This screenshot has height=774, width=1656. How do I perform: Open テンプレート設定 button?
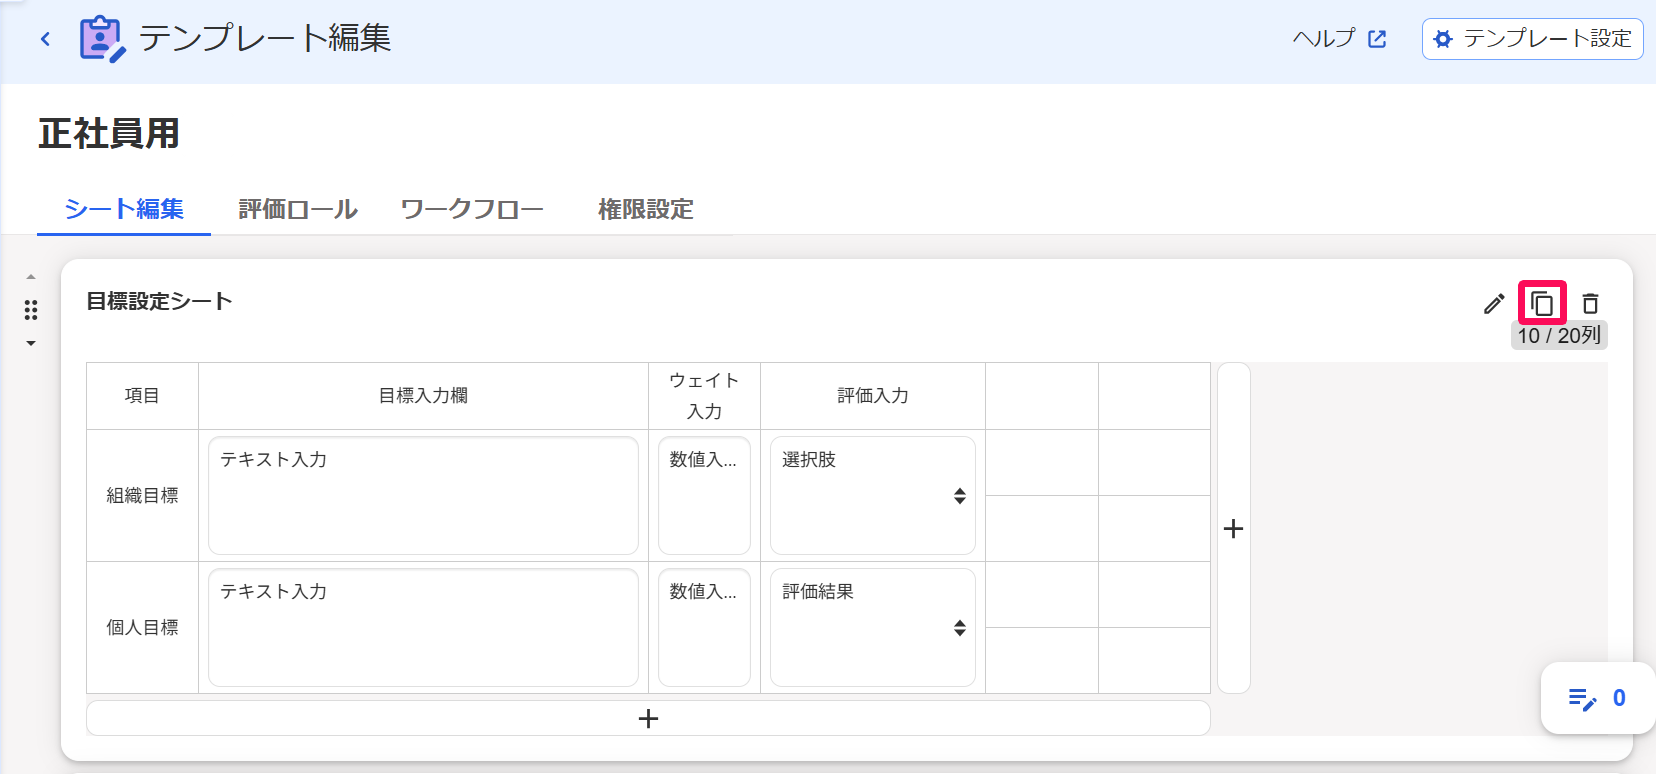1532,39
